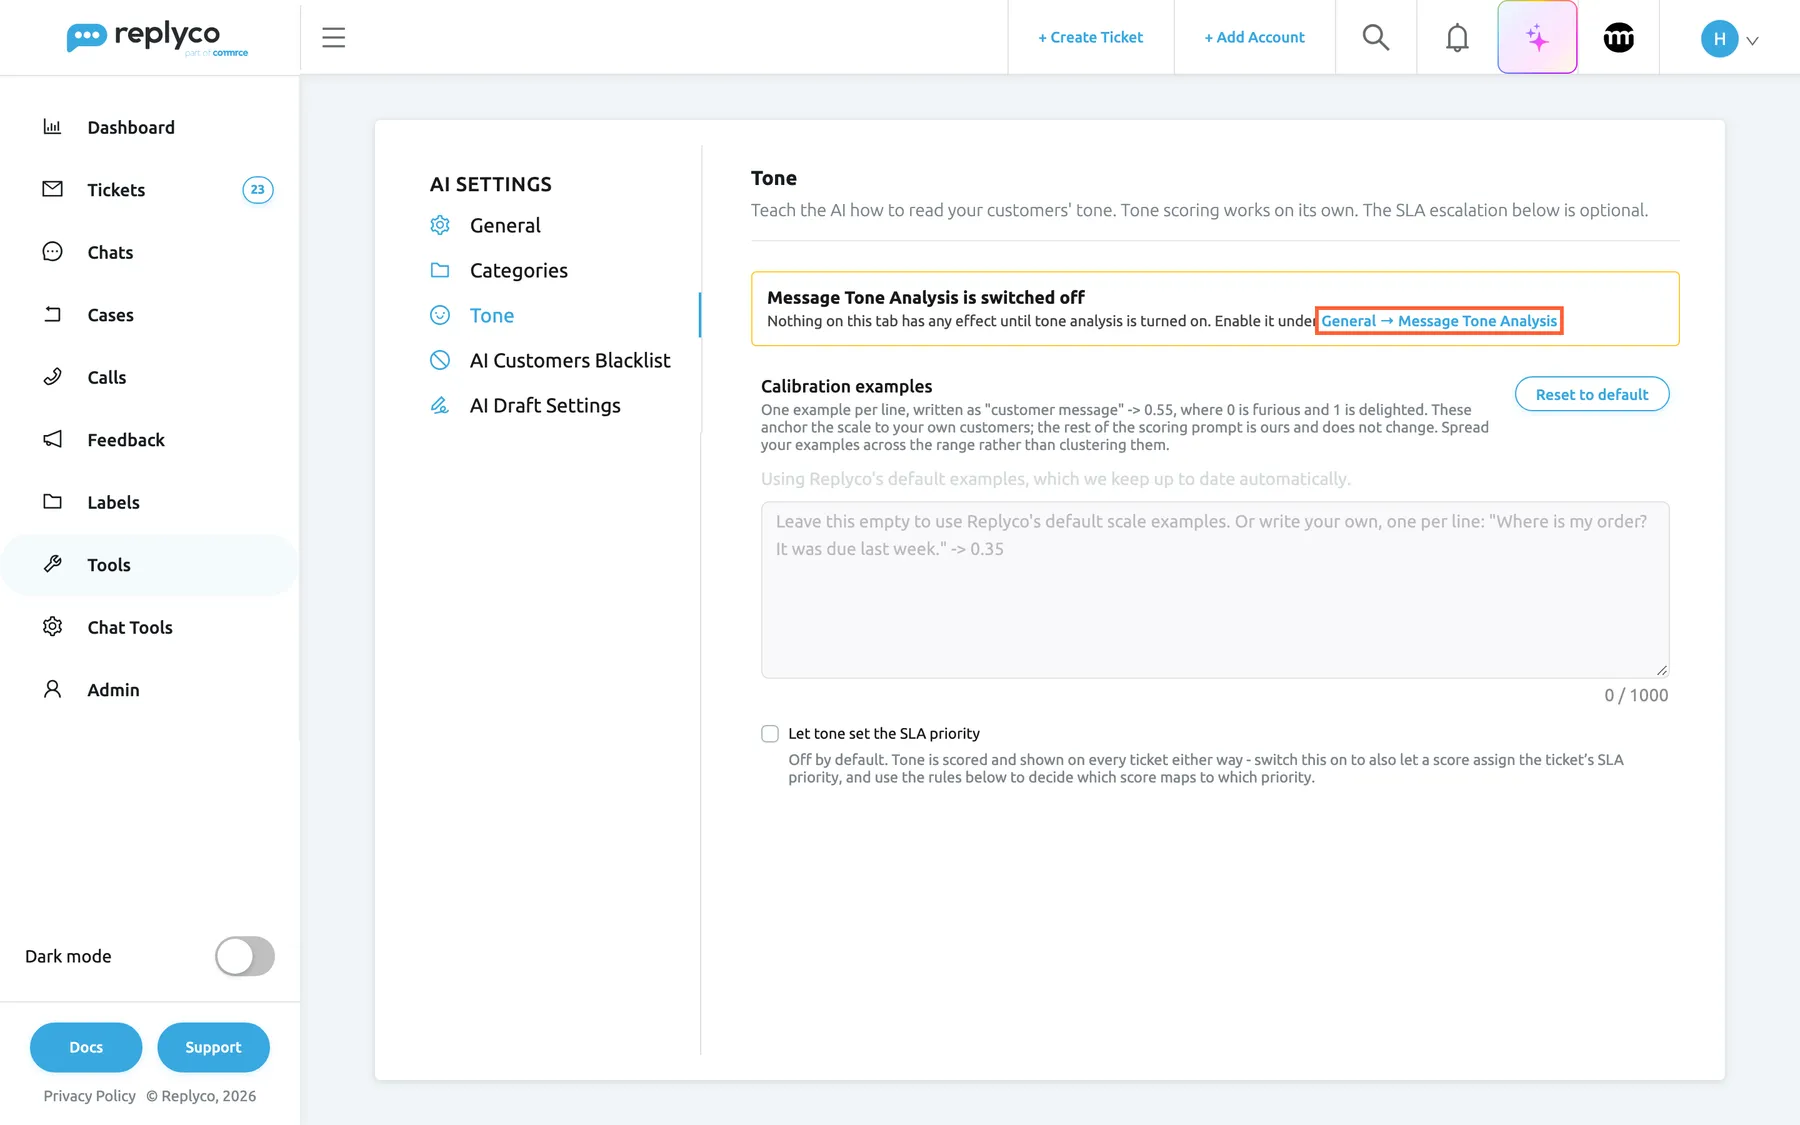Screen dimensions: 1800x1125
Task: Open the Privacy Policy link
Action: 89,1096
